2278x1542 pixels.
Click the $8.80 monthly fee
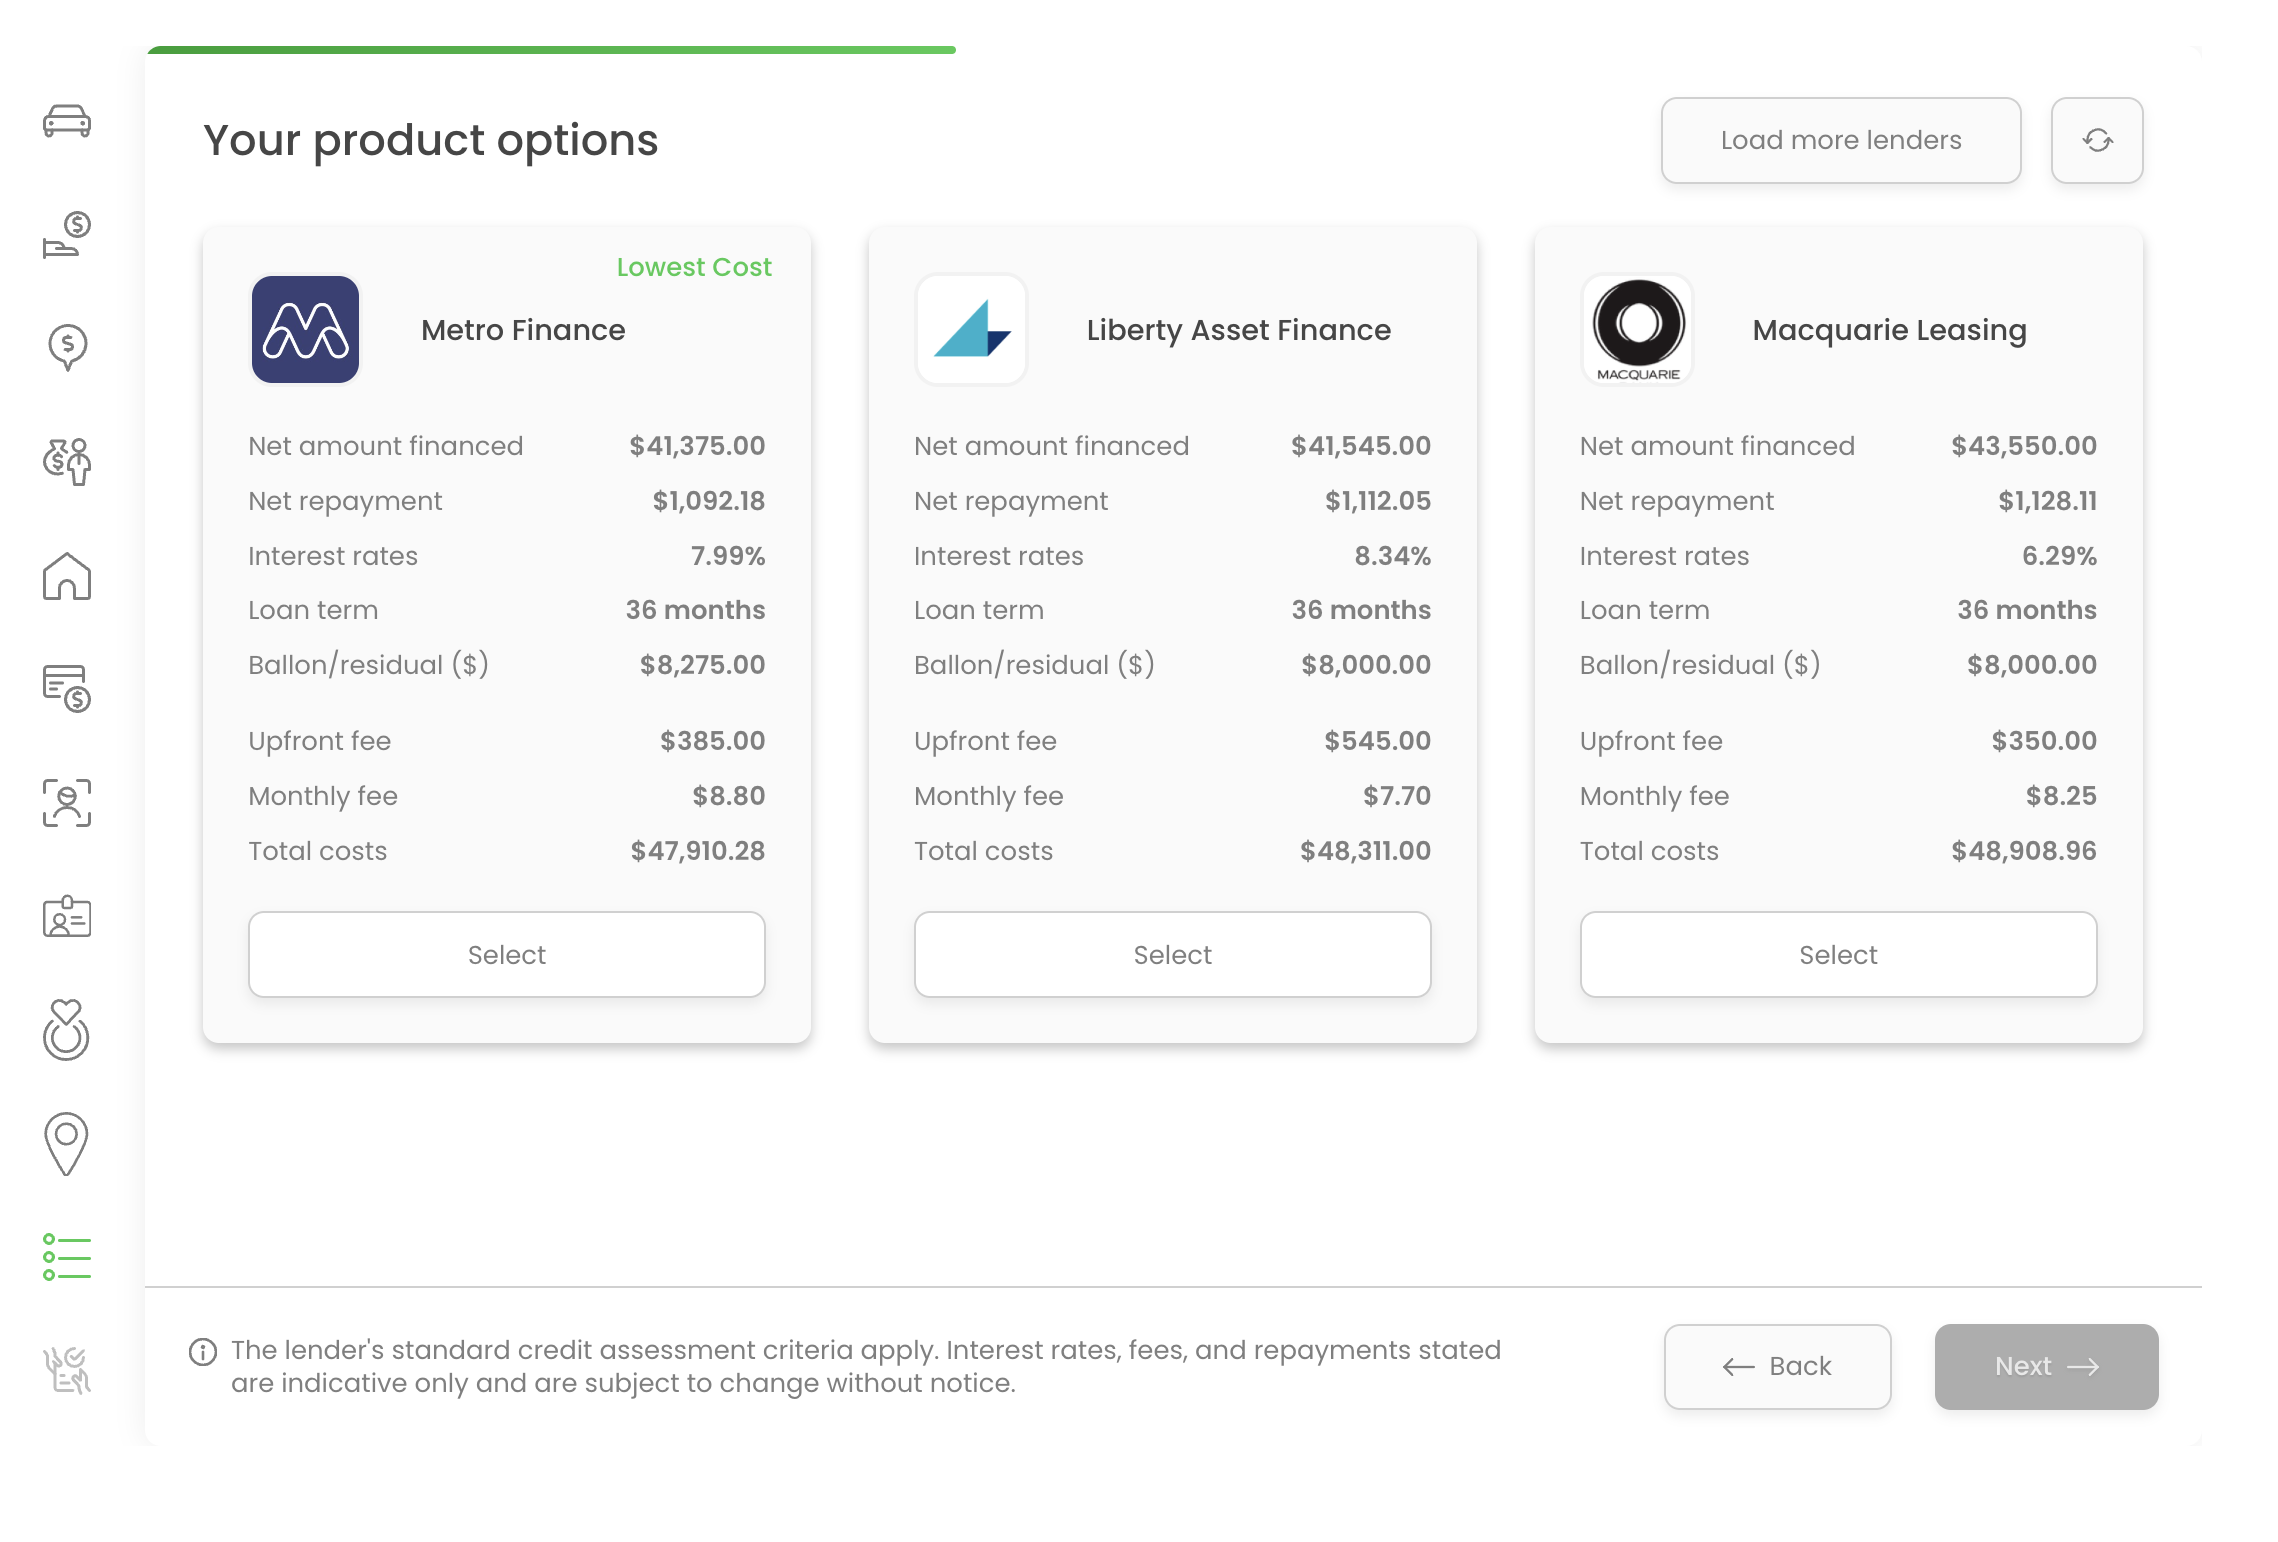(x=728, y=796)
